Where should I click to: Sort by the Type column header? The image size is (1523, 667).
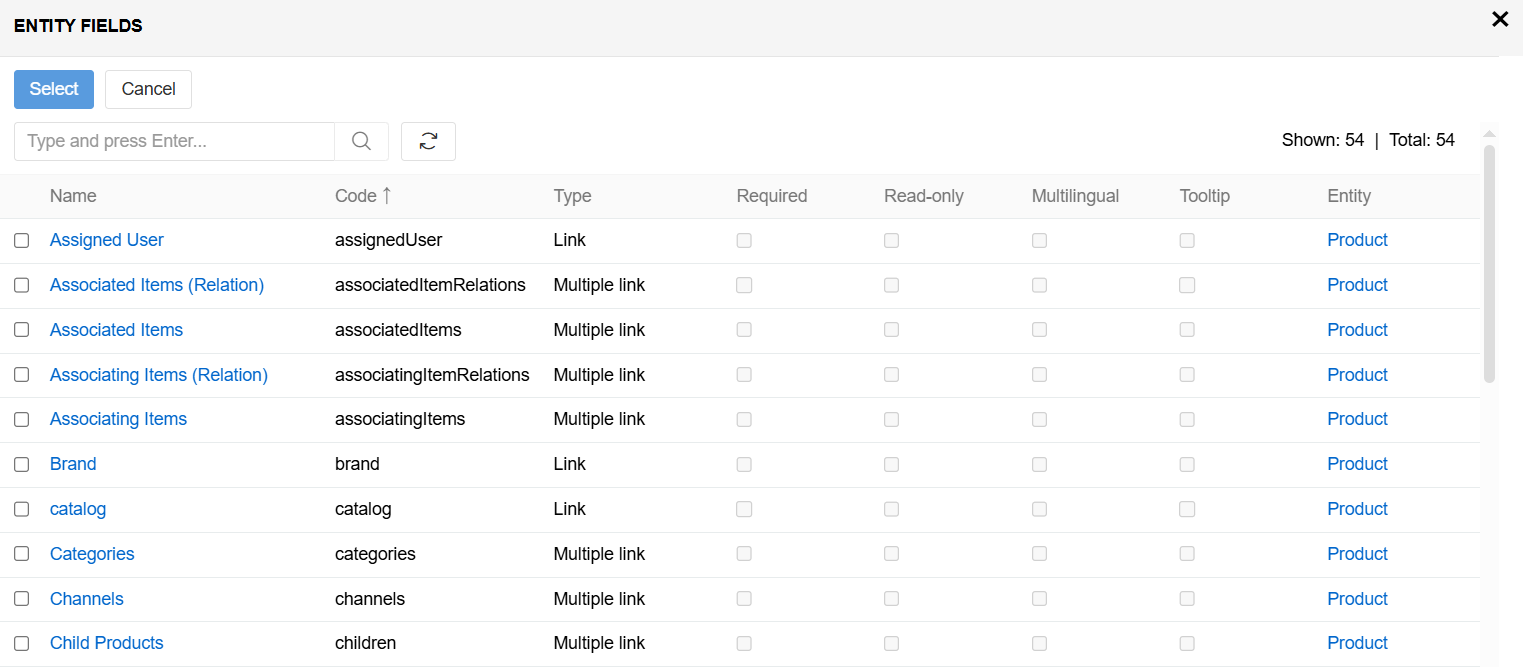(x=572, y=196)
